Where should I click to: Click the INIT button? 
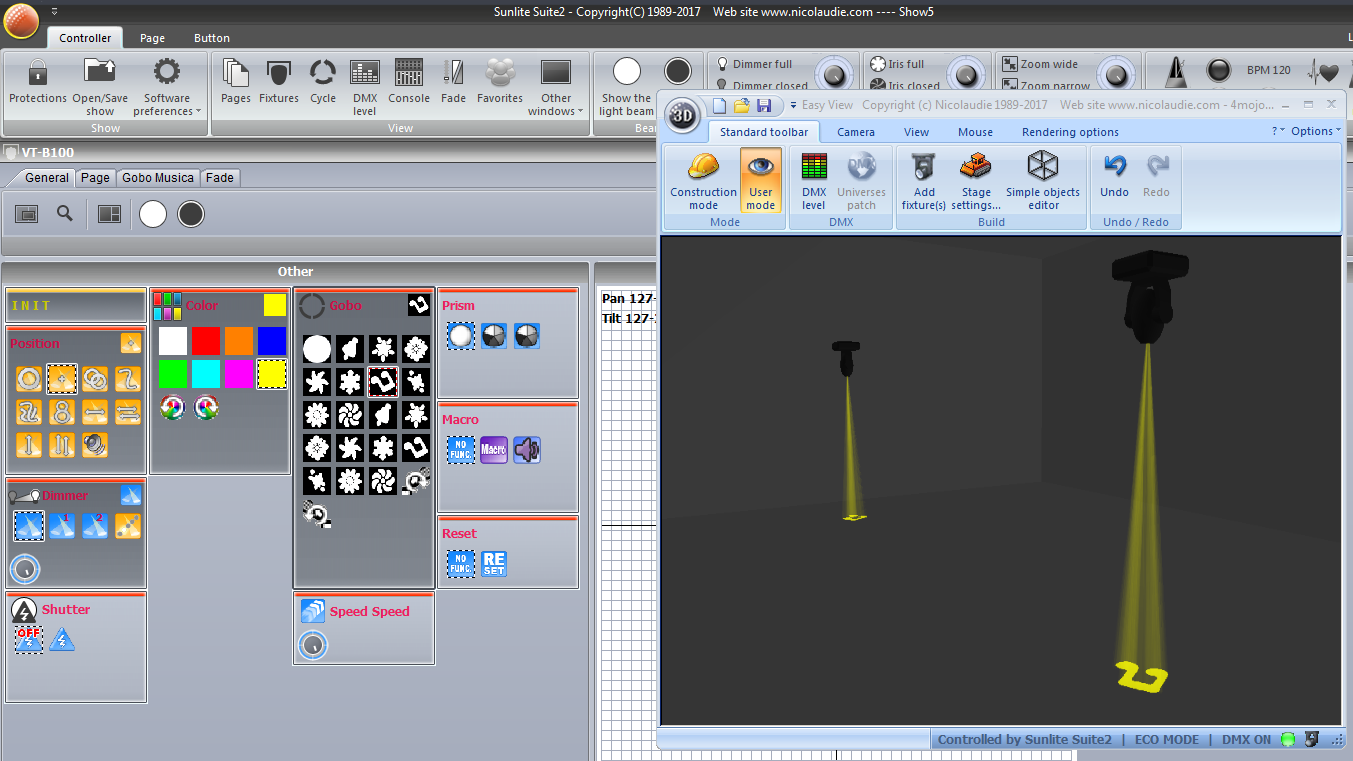(76, 305)
